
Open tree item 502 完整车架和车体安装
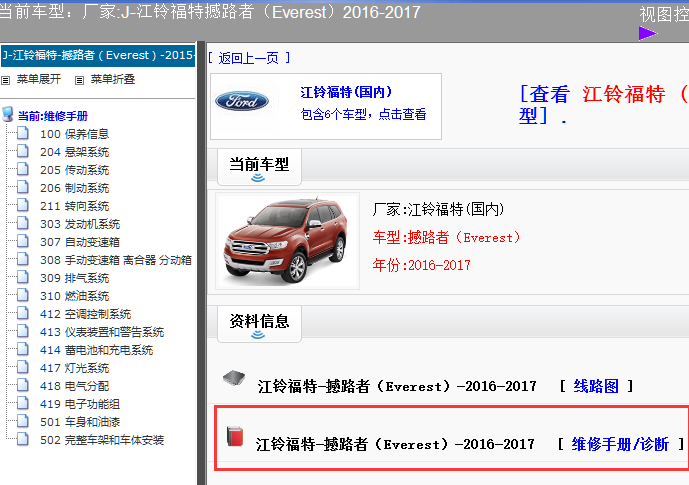coord(102,440)
